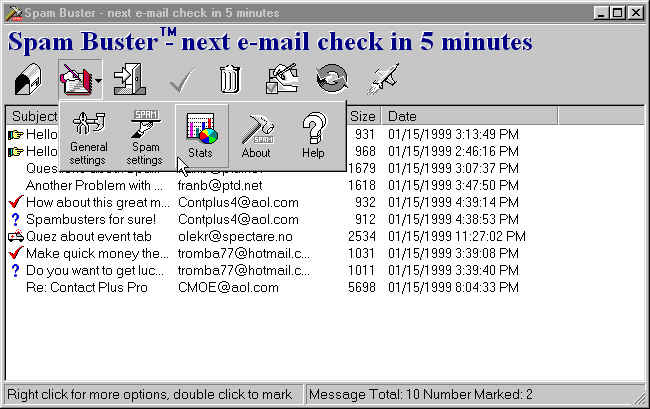
Task: Click the date 01/15/1999 11:27:02 PM
Action: (457, 236)
